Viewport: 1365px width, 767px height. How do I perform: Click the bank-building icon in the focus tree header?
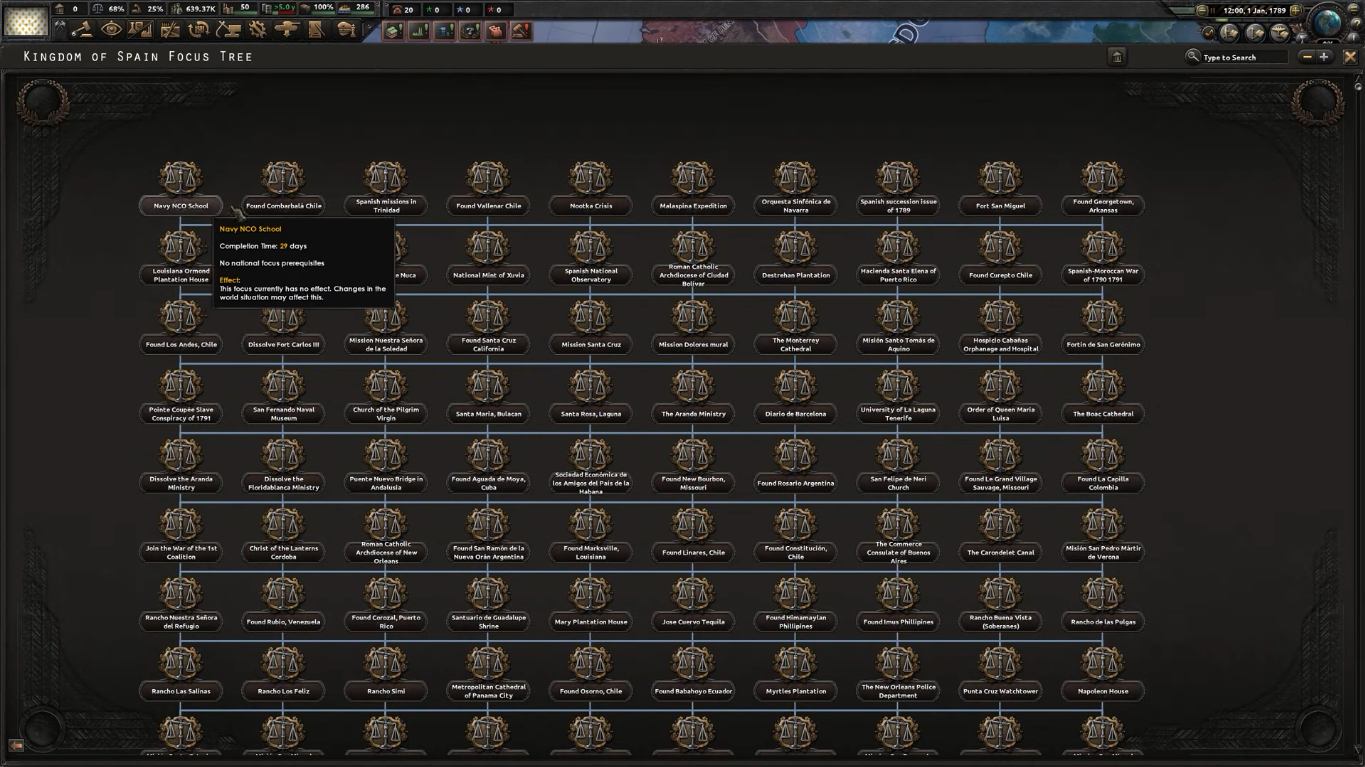pyautogui.click(x=1117, y=57)
